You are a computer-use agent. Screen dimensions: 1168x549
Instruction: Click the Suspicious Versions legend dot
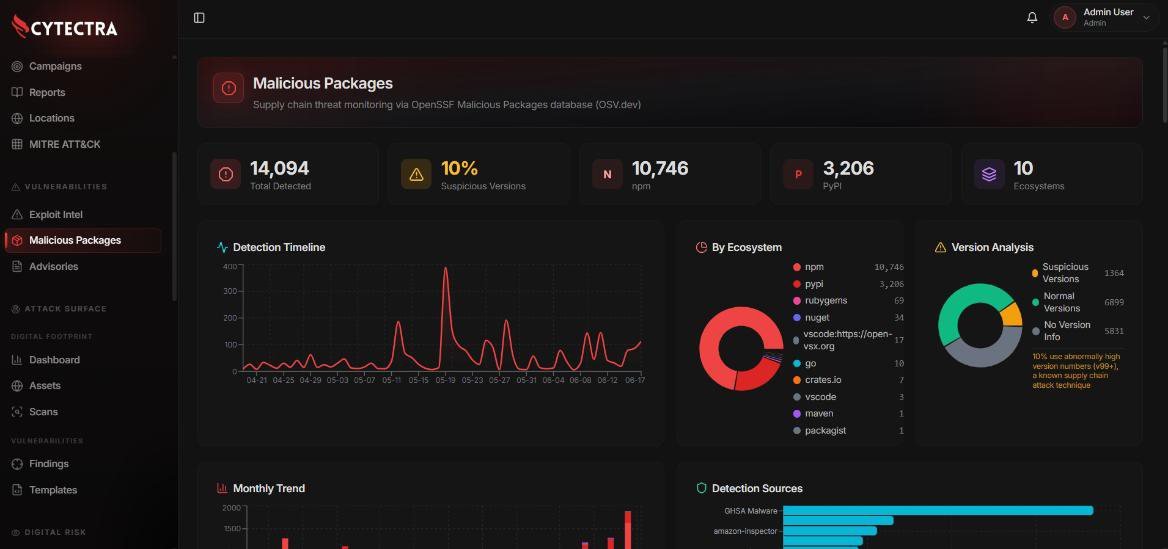click(x=1035, y=273)
